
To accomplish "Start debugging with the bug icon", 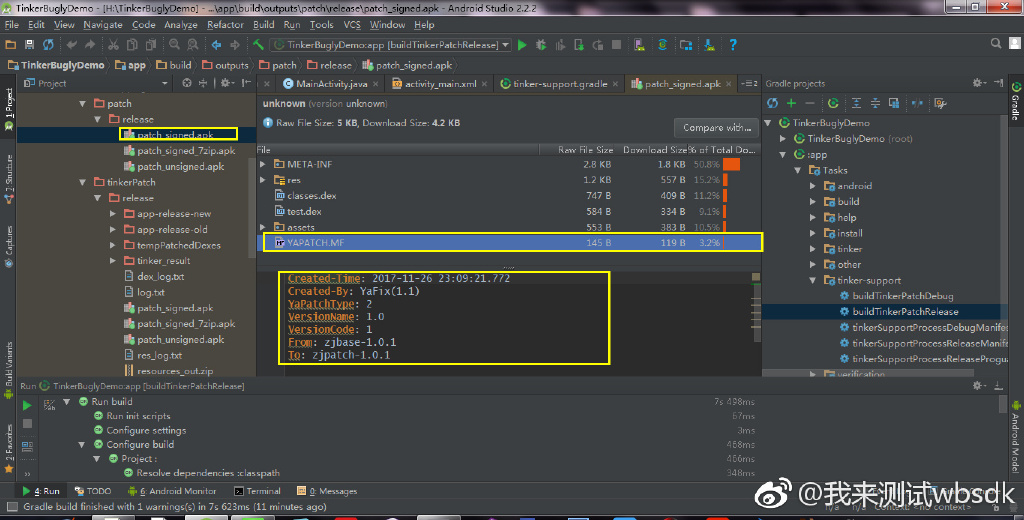I will click(x=541, y=44).
